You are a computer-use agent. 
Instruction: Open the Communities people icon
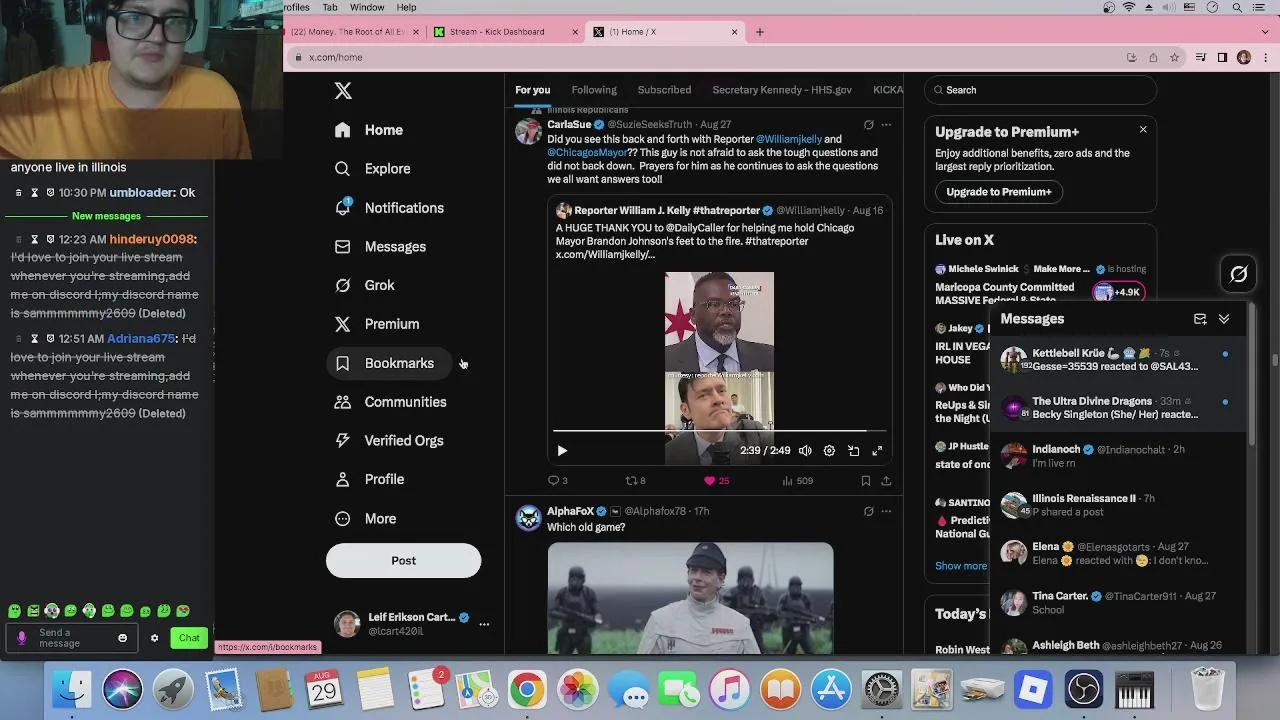(x=342, y=402)
